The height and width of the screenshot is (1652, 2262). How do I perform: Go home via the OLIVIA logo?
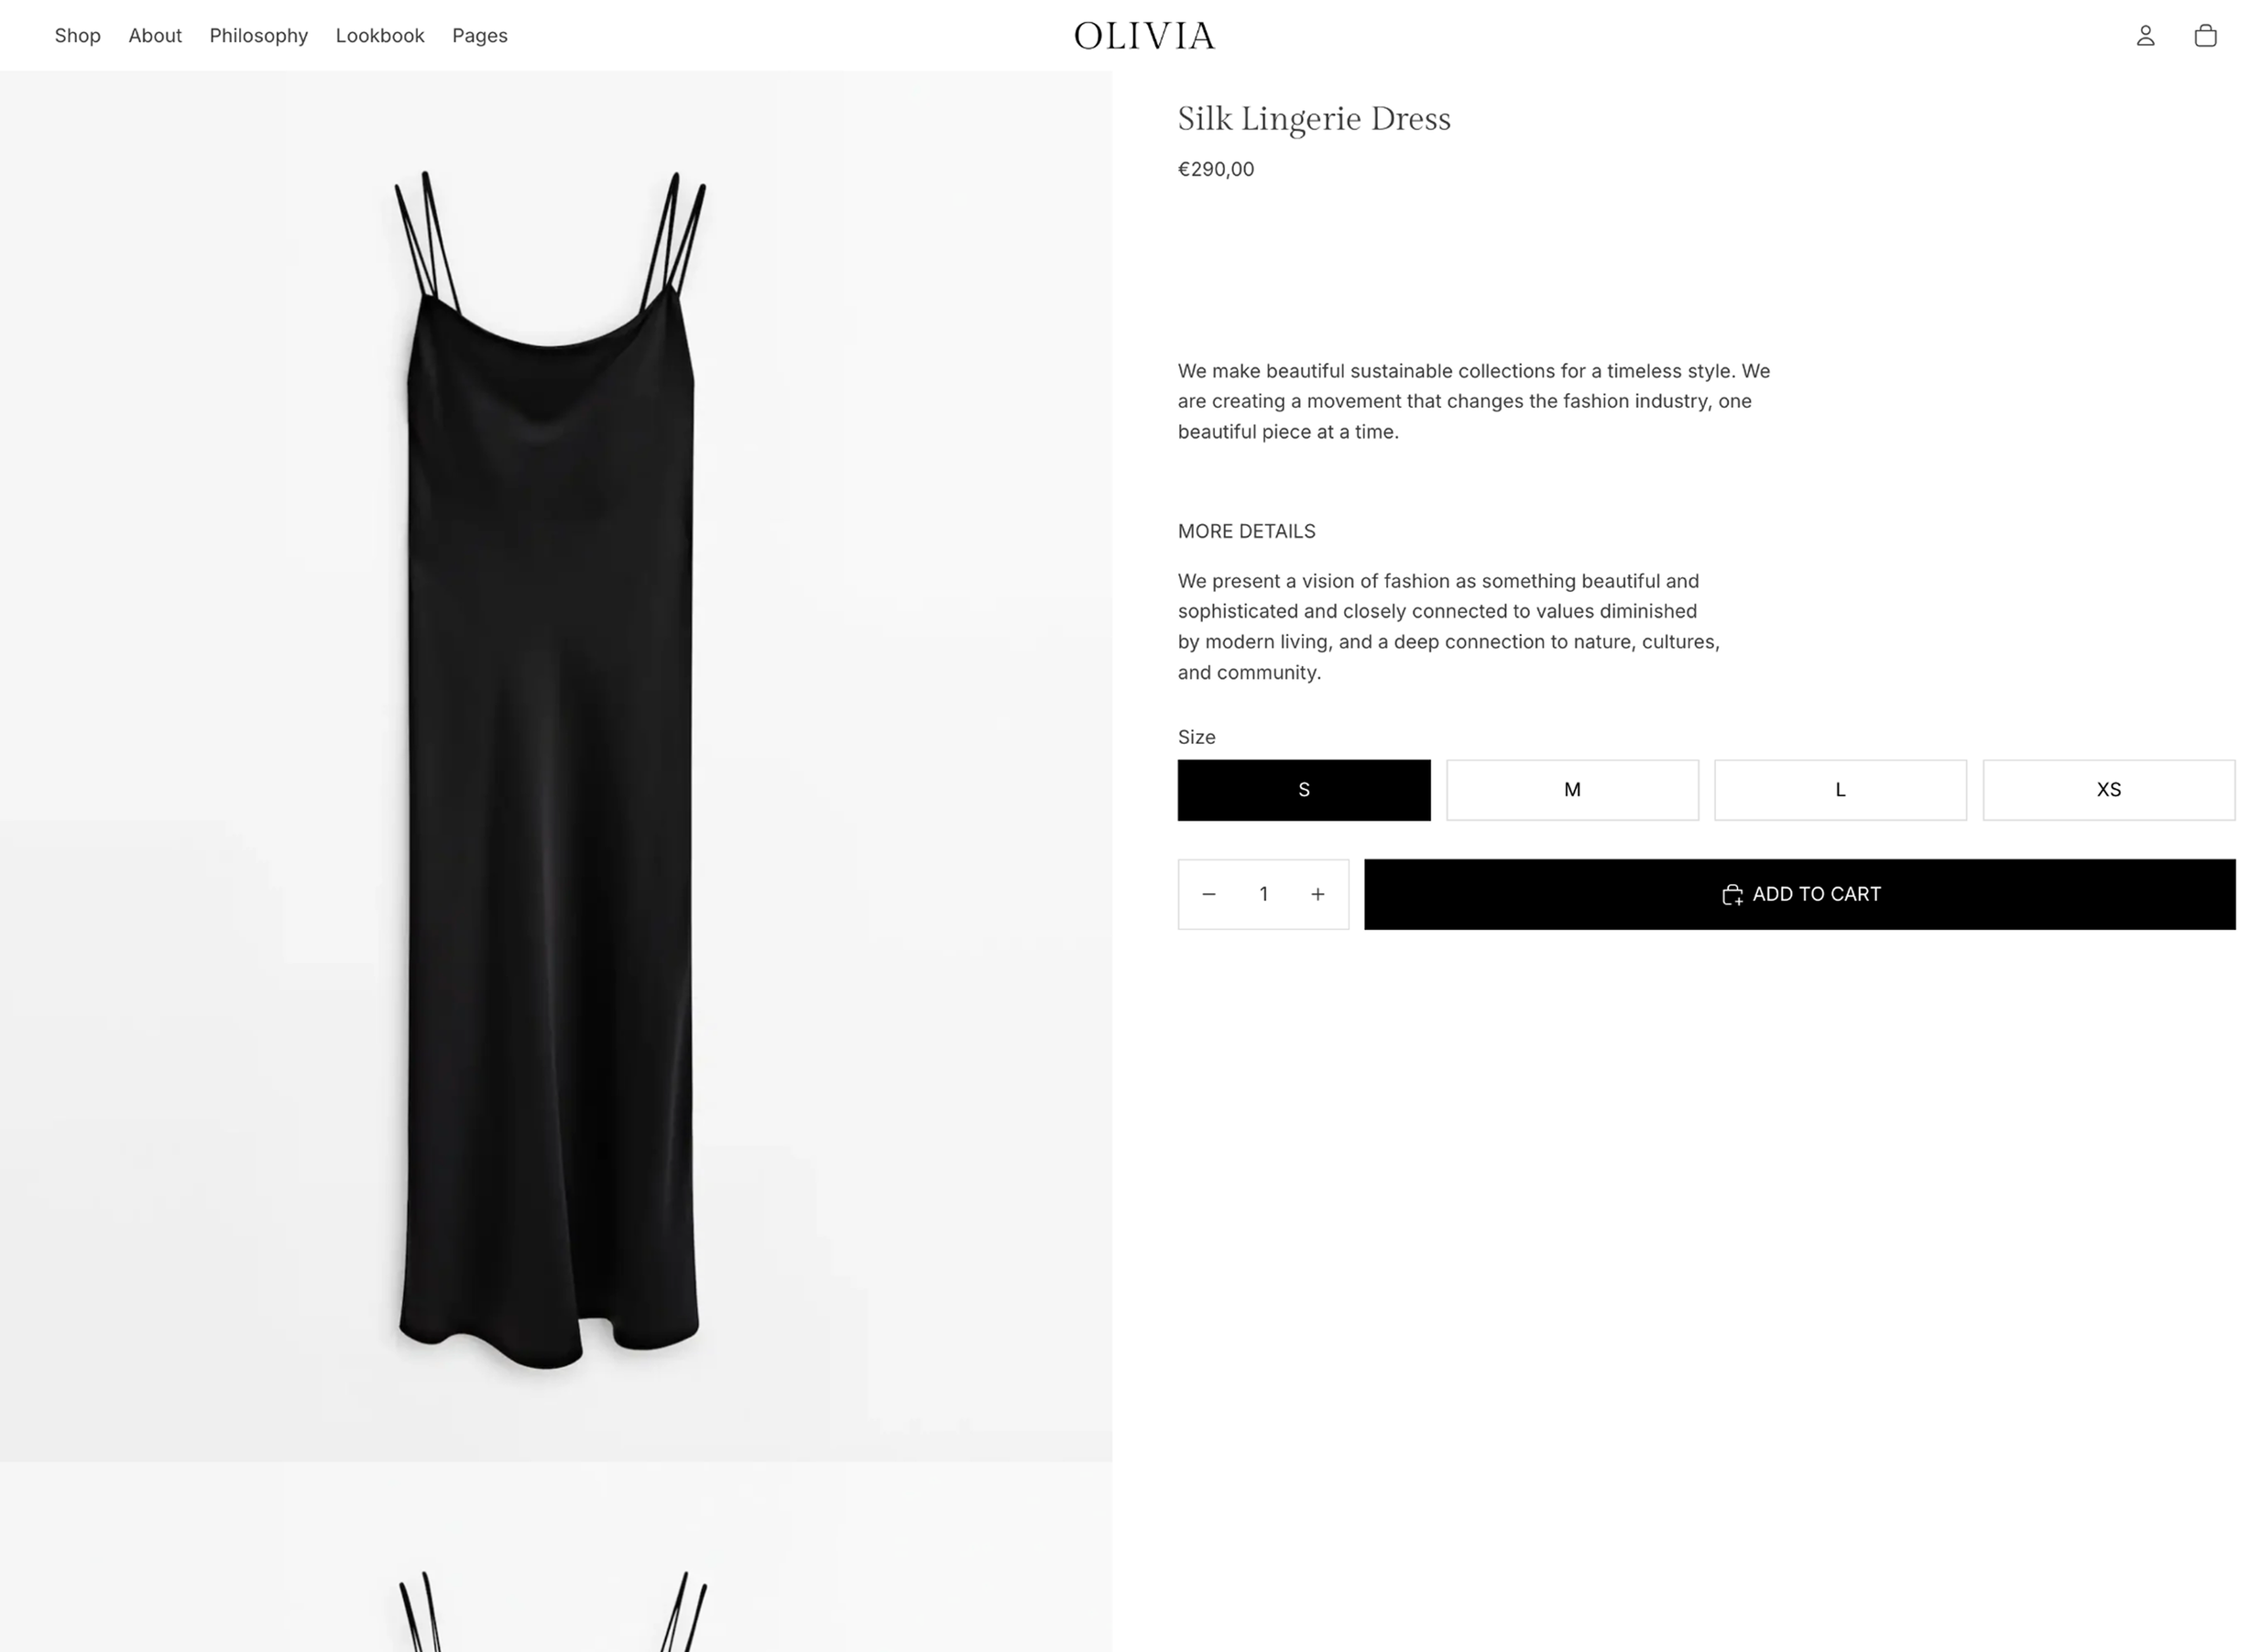[x=1144, y=36]
